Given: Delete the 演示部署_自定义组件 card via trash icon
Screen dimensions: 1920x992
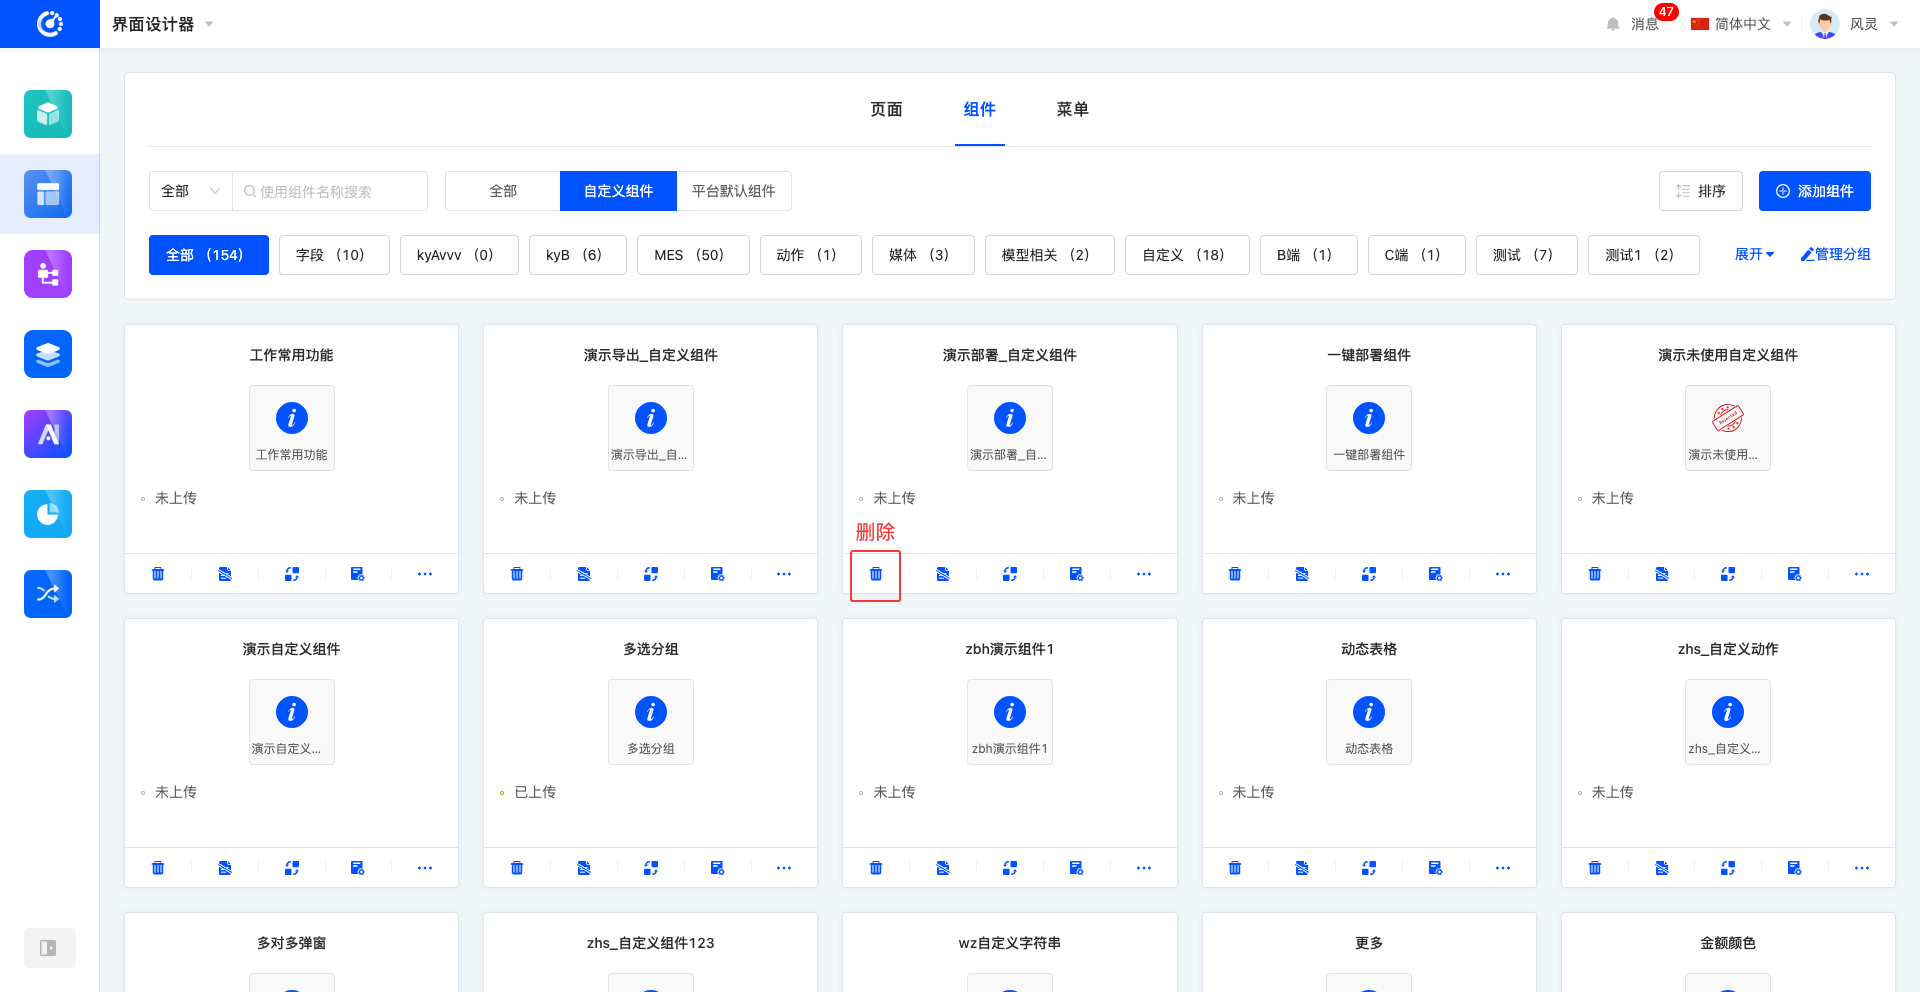Looking at the screenshot, I should pyautogui.click(x=875, y=574).
